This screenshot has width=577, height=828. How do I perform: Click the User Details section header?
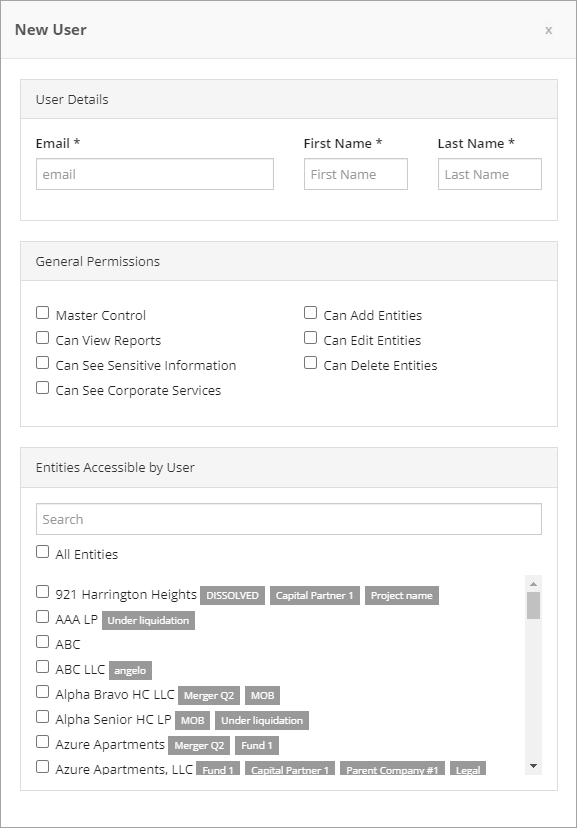click(289, 99)
